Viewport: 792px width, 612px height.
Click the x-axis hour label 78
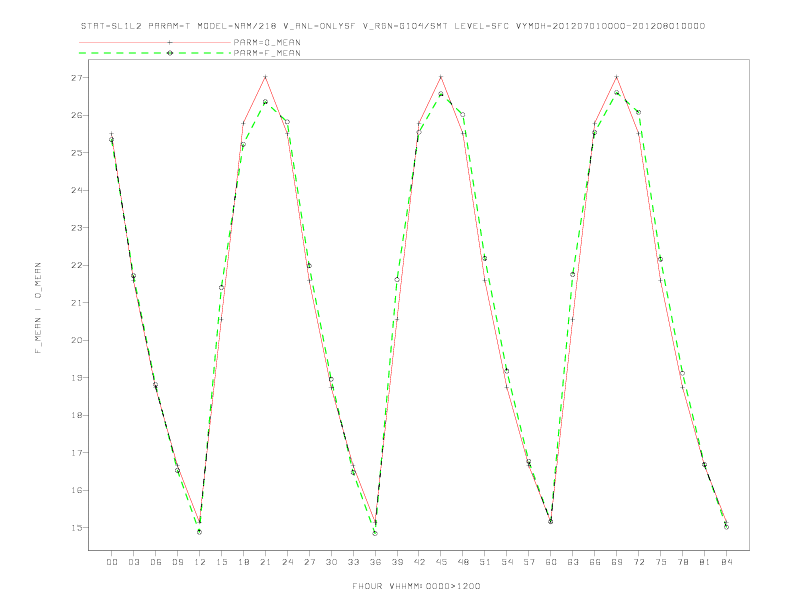682,562
